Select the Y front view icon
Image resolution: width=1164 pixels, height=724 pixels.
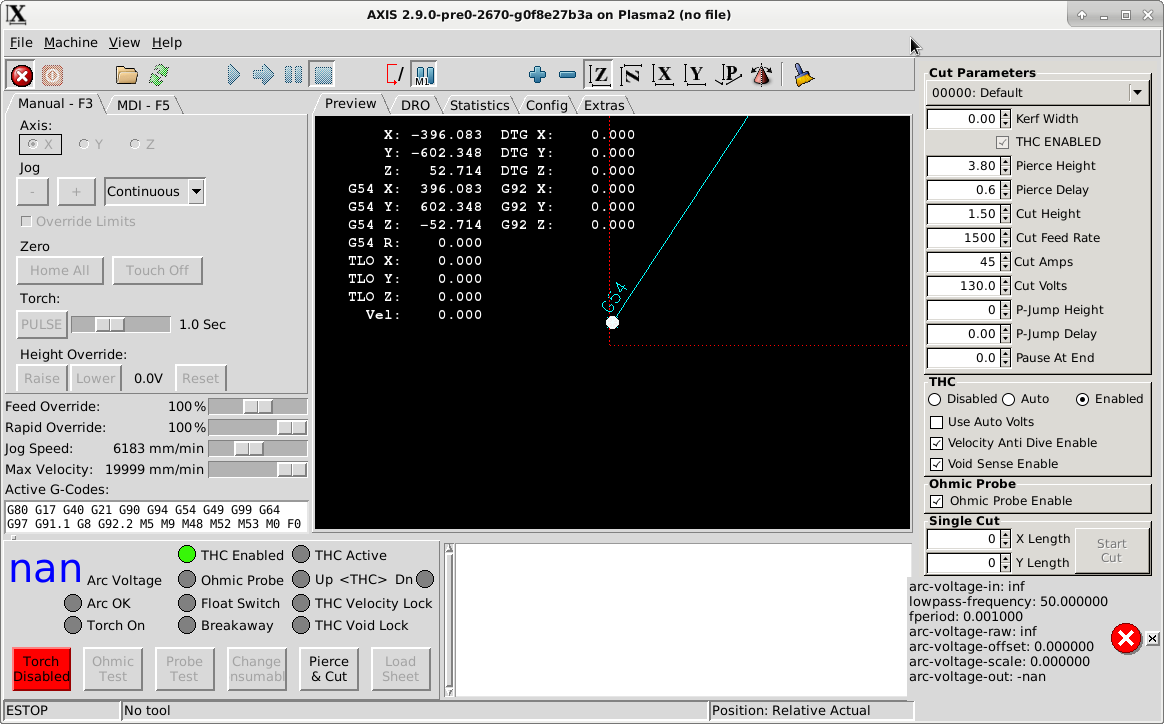tap(695, 75)
